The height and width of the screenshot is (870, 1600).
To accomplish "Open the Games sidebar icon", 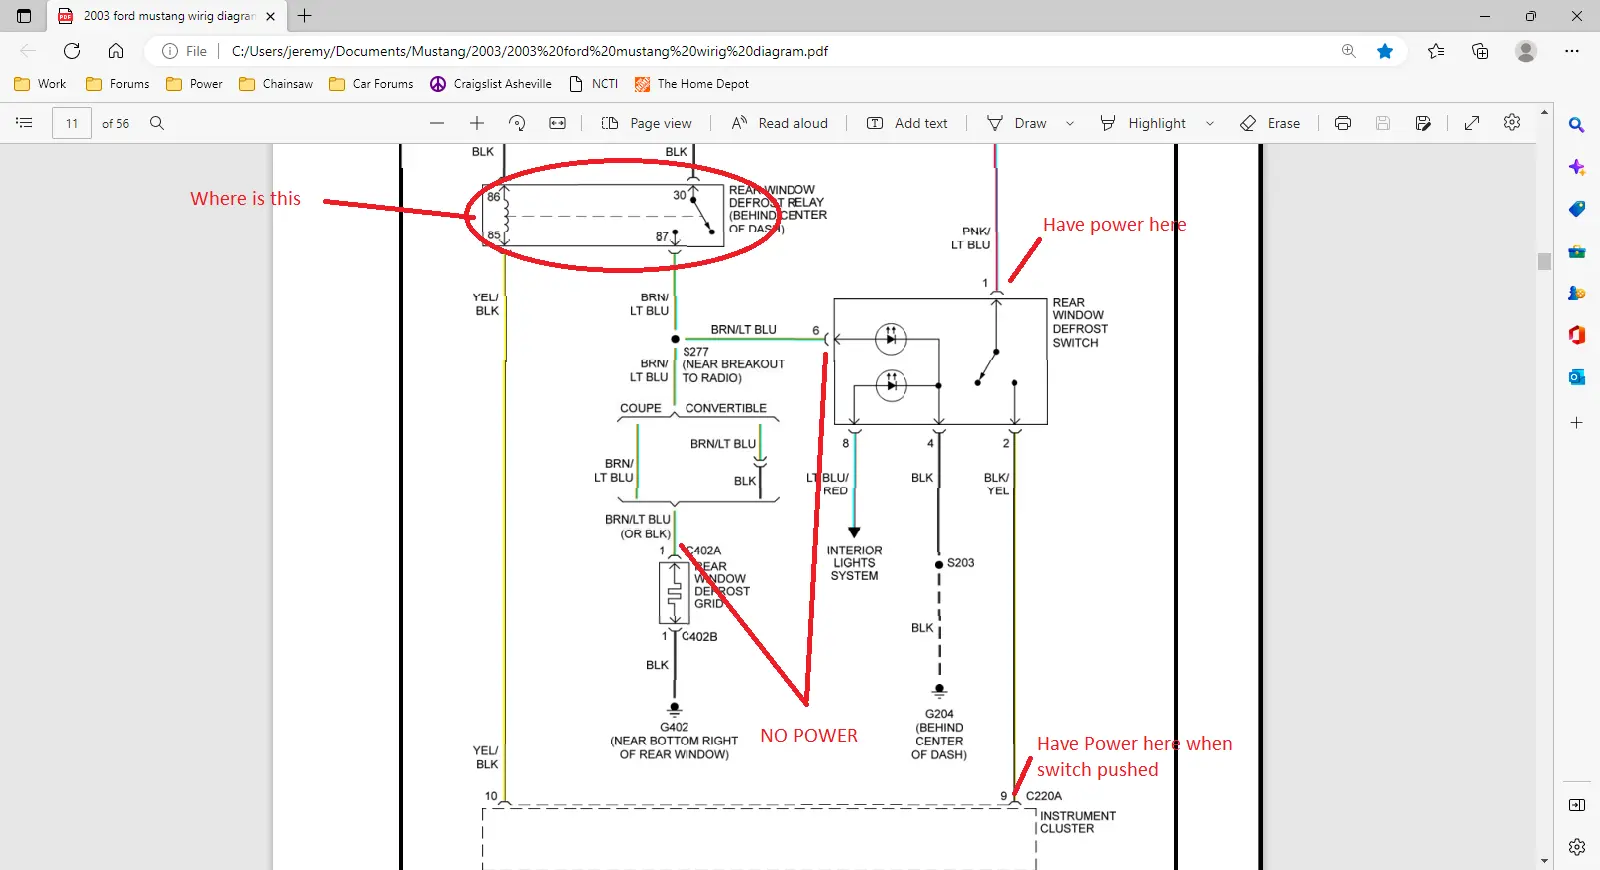I will [1577, 293].
